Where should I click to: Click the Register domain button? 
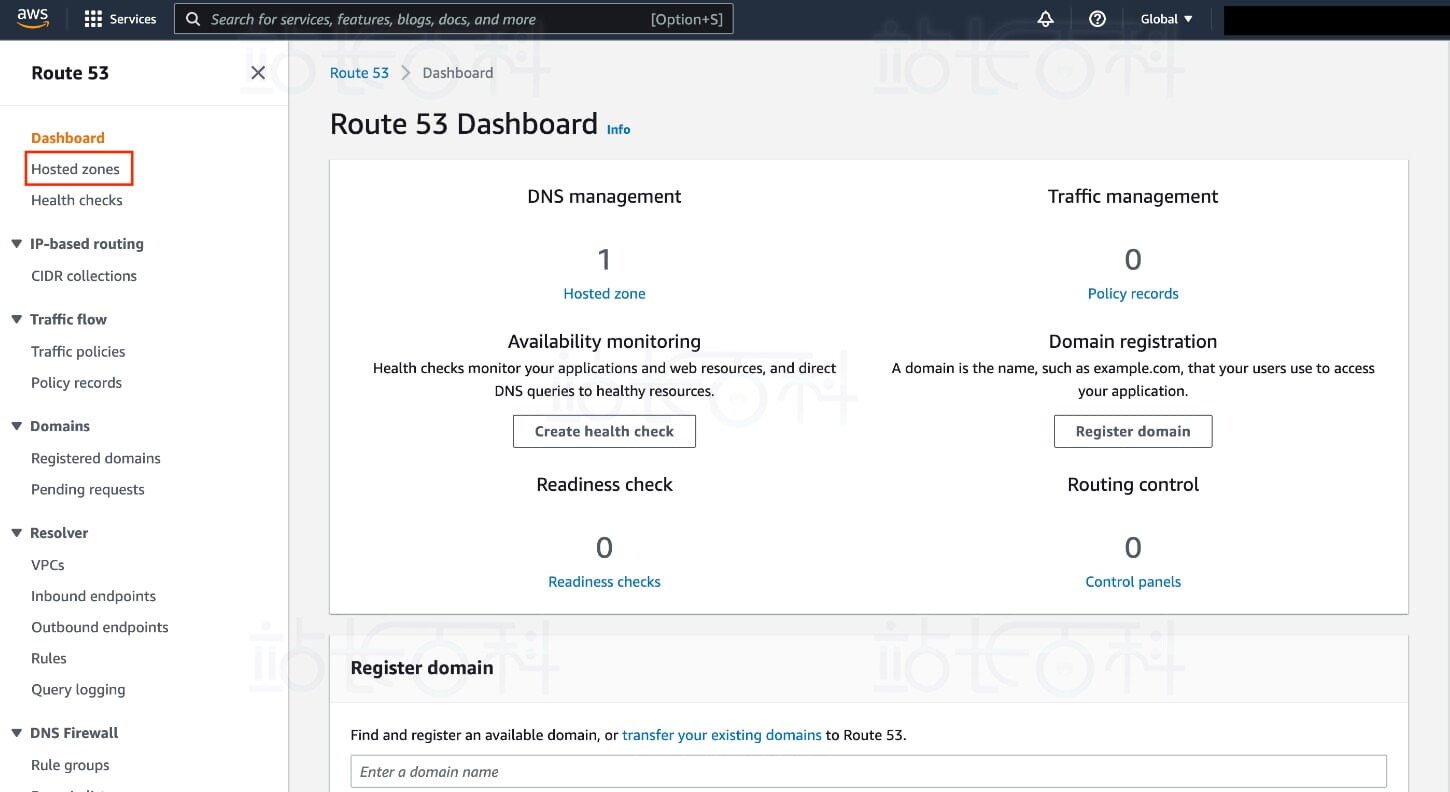(x=1133, y=431)
